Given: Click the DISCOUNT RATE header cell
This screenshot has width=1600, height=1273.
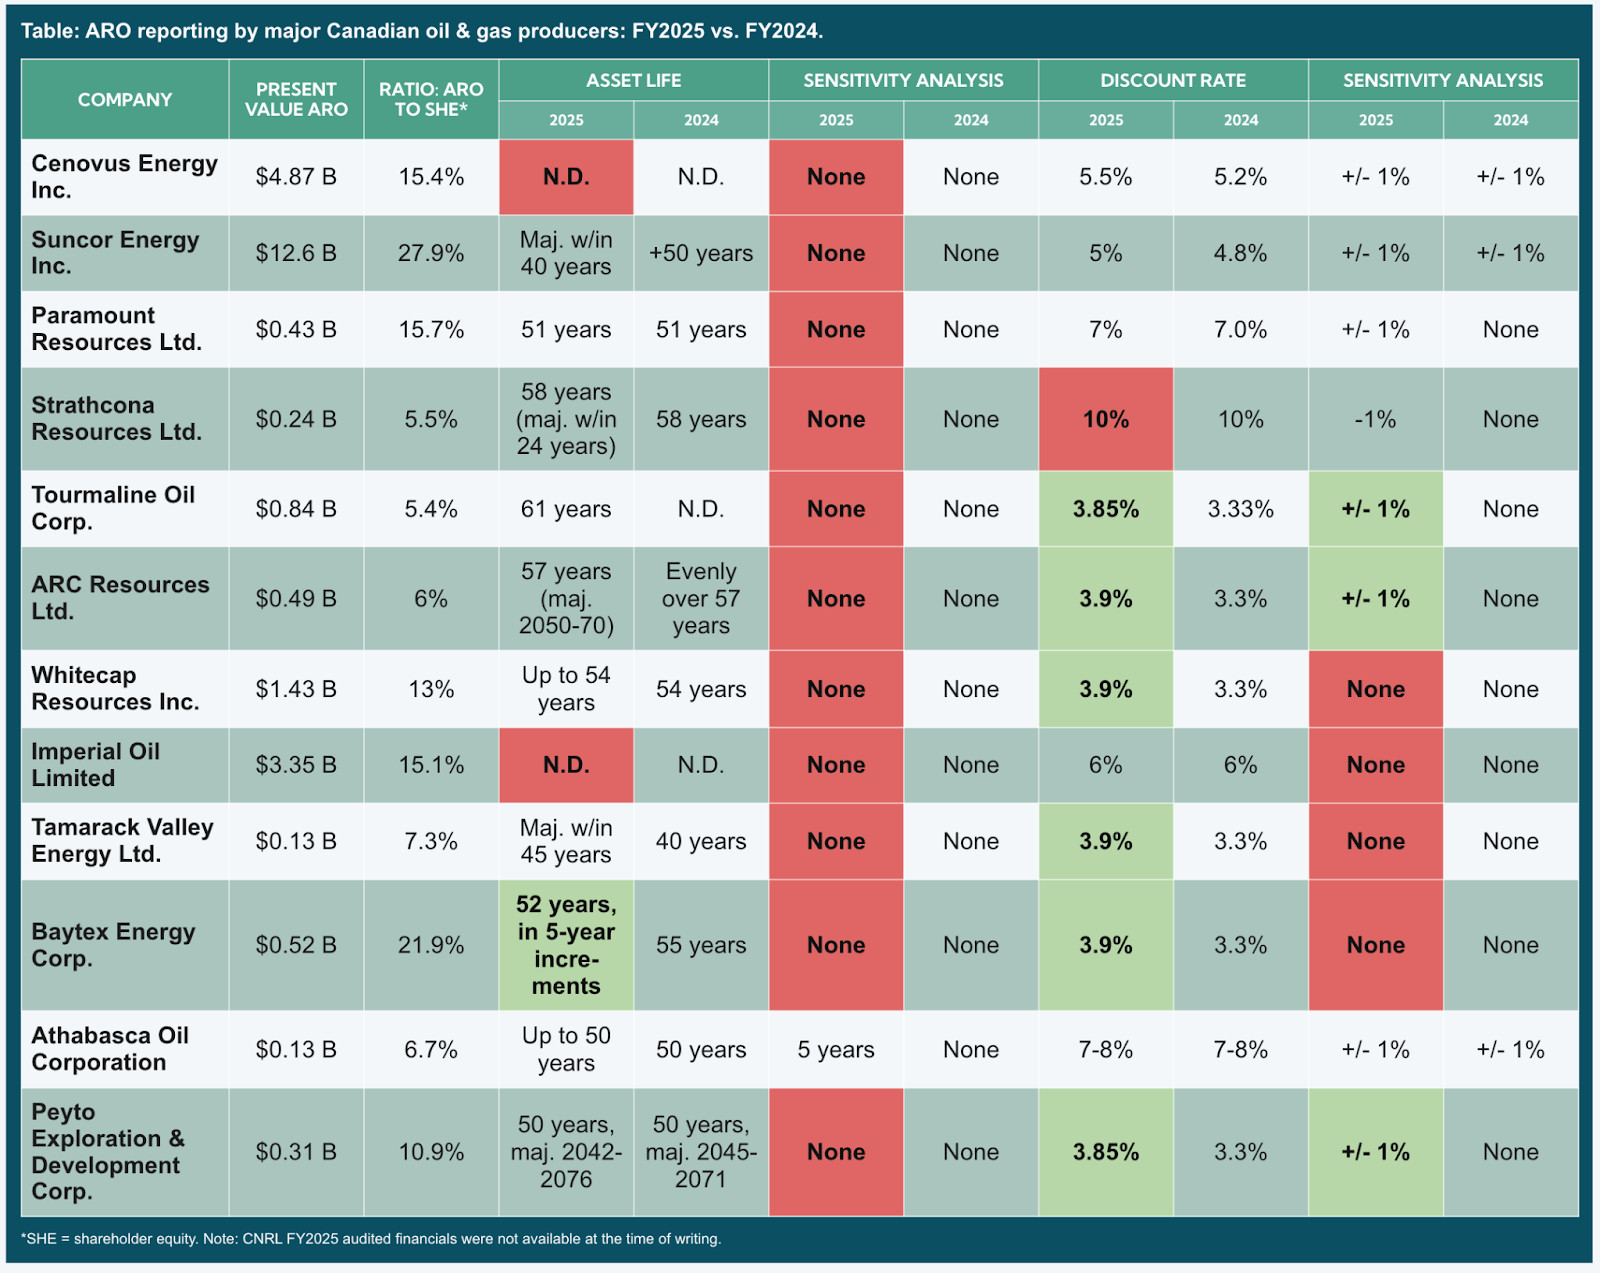Looking at the screenshot, I should (x=1172, y=80).
